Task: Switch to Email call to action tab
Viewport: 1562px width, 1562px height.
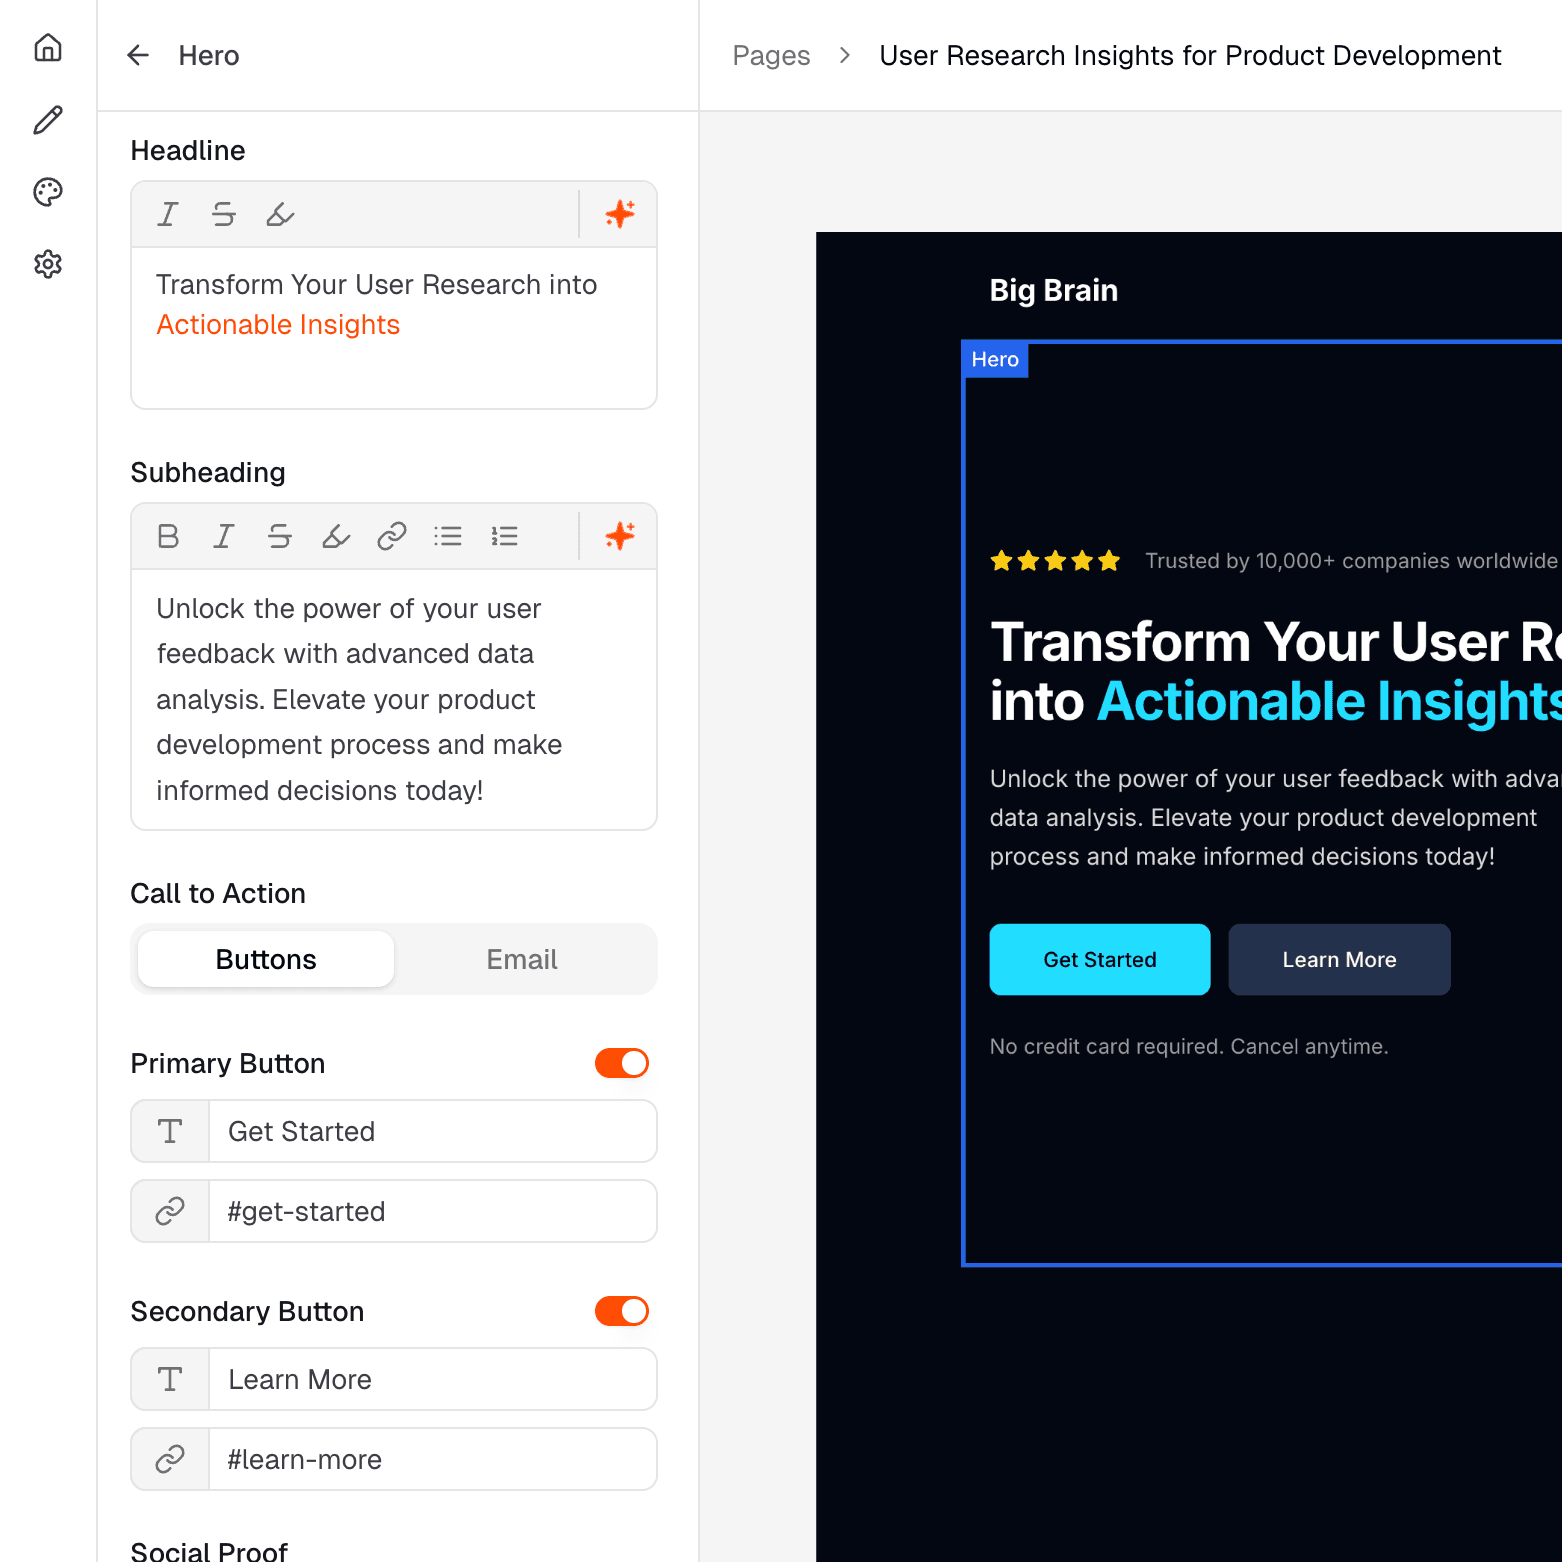Action: coord(521,960)
